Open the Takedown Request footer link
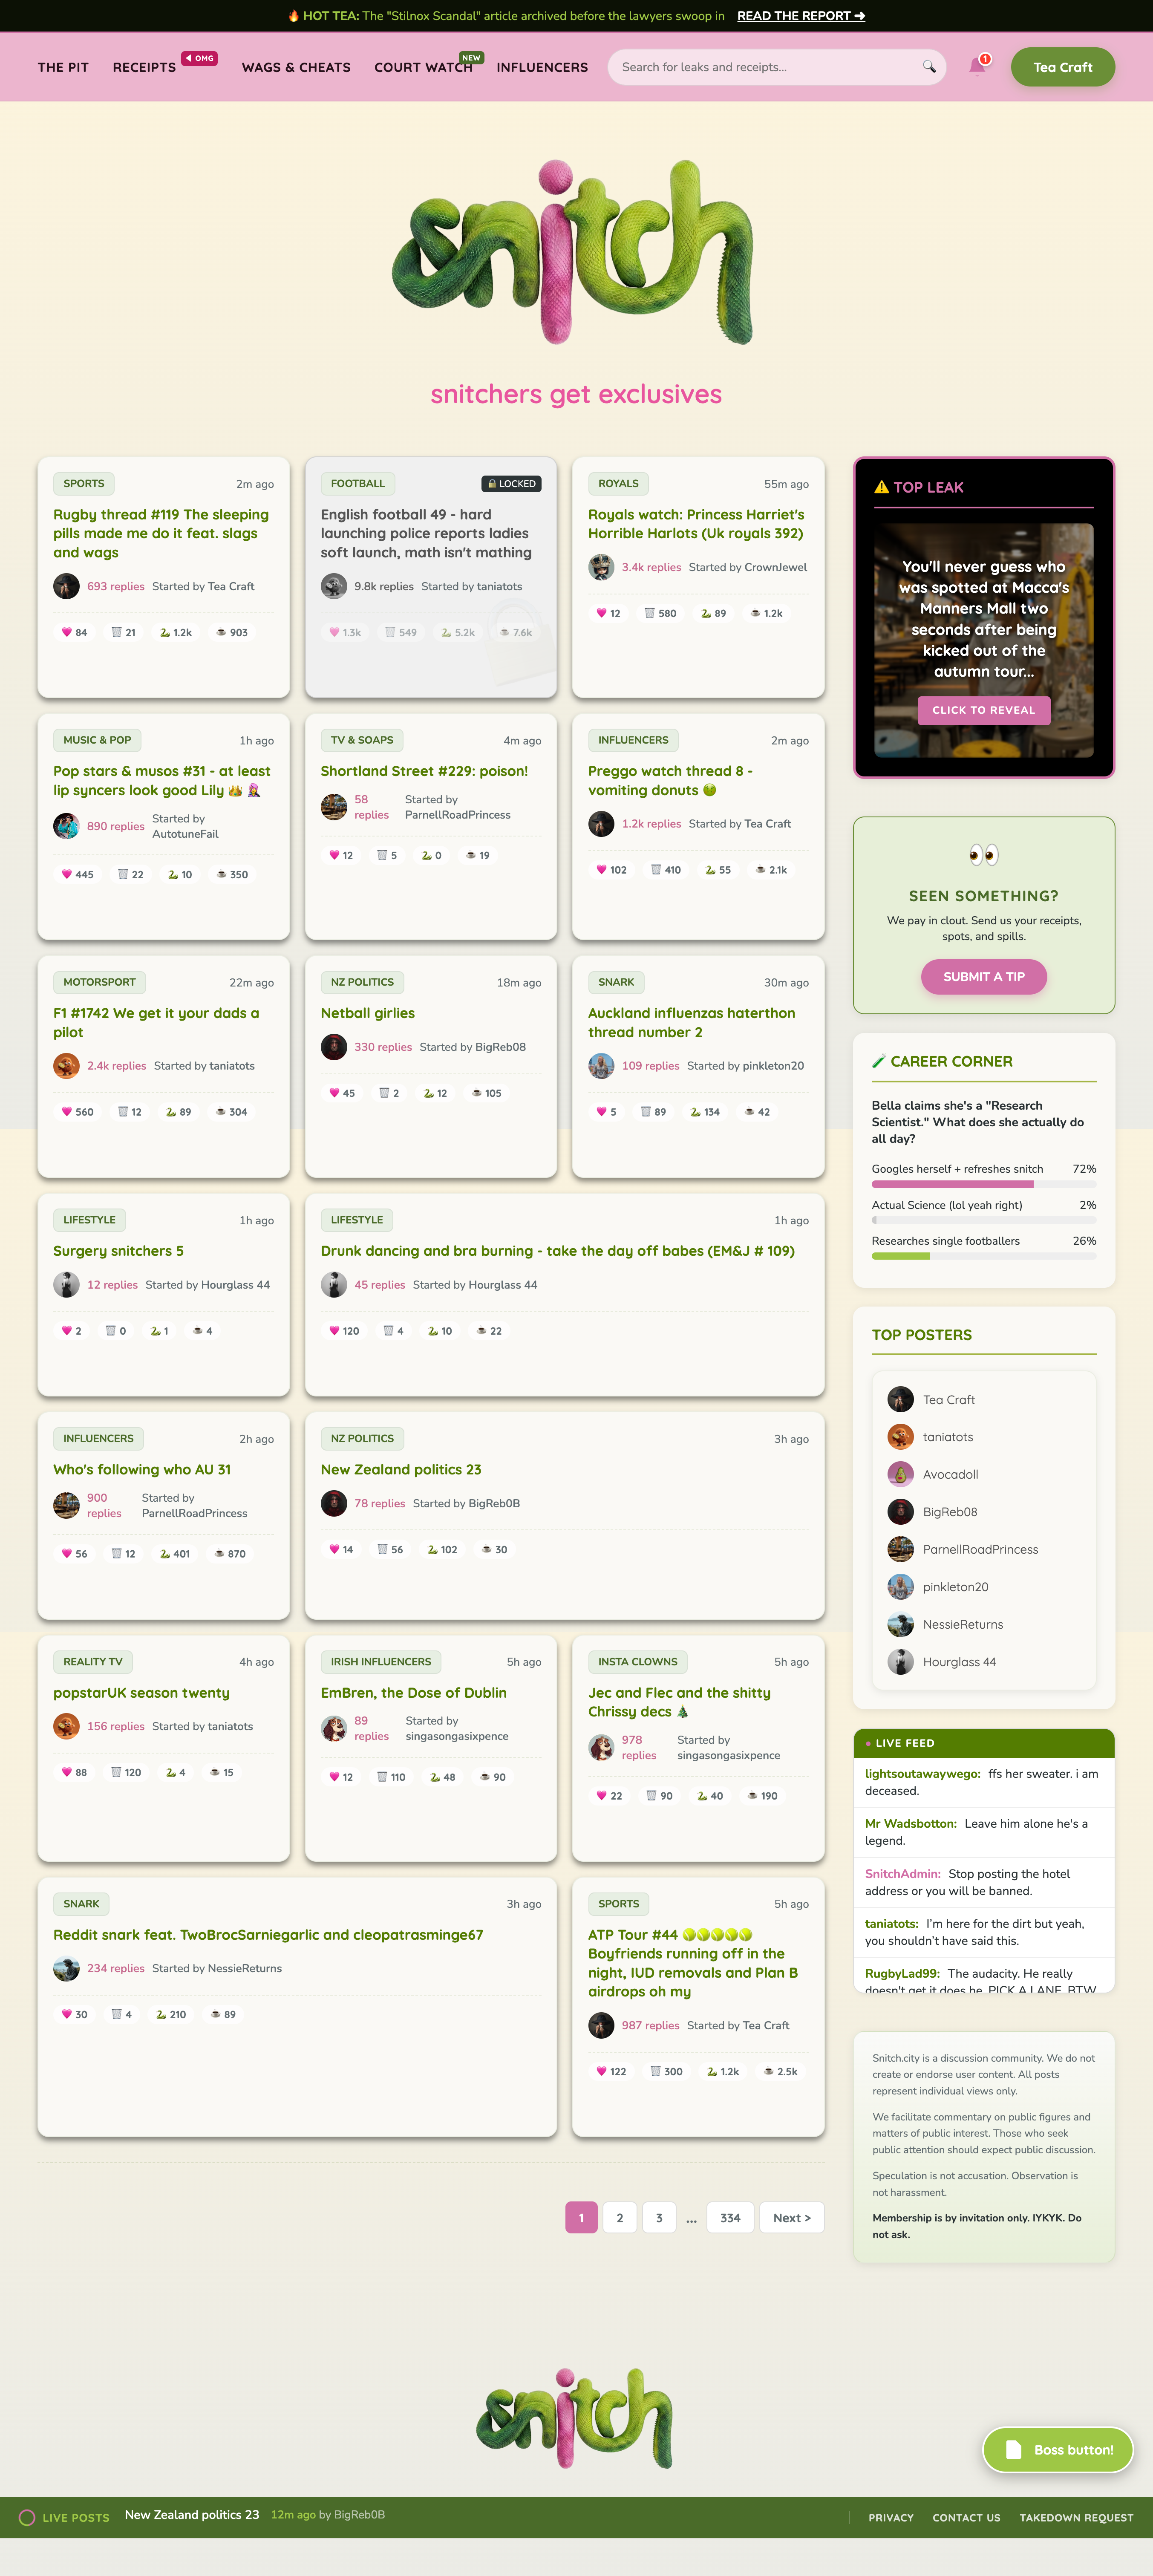1153x2576 pixels. click(x=1076, y=2517)
